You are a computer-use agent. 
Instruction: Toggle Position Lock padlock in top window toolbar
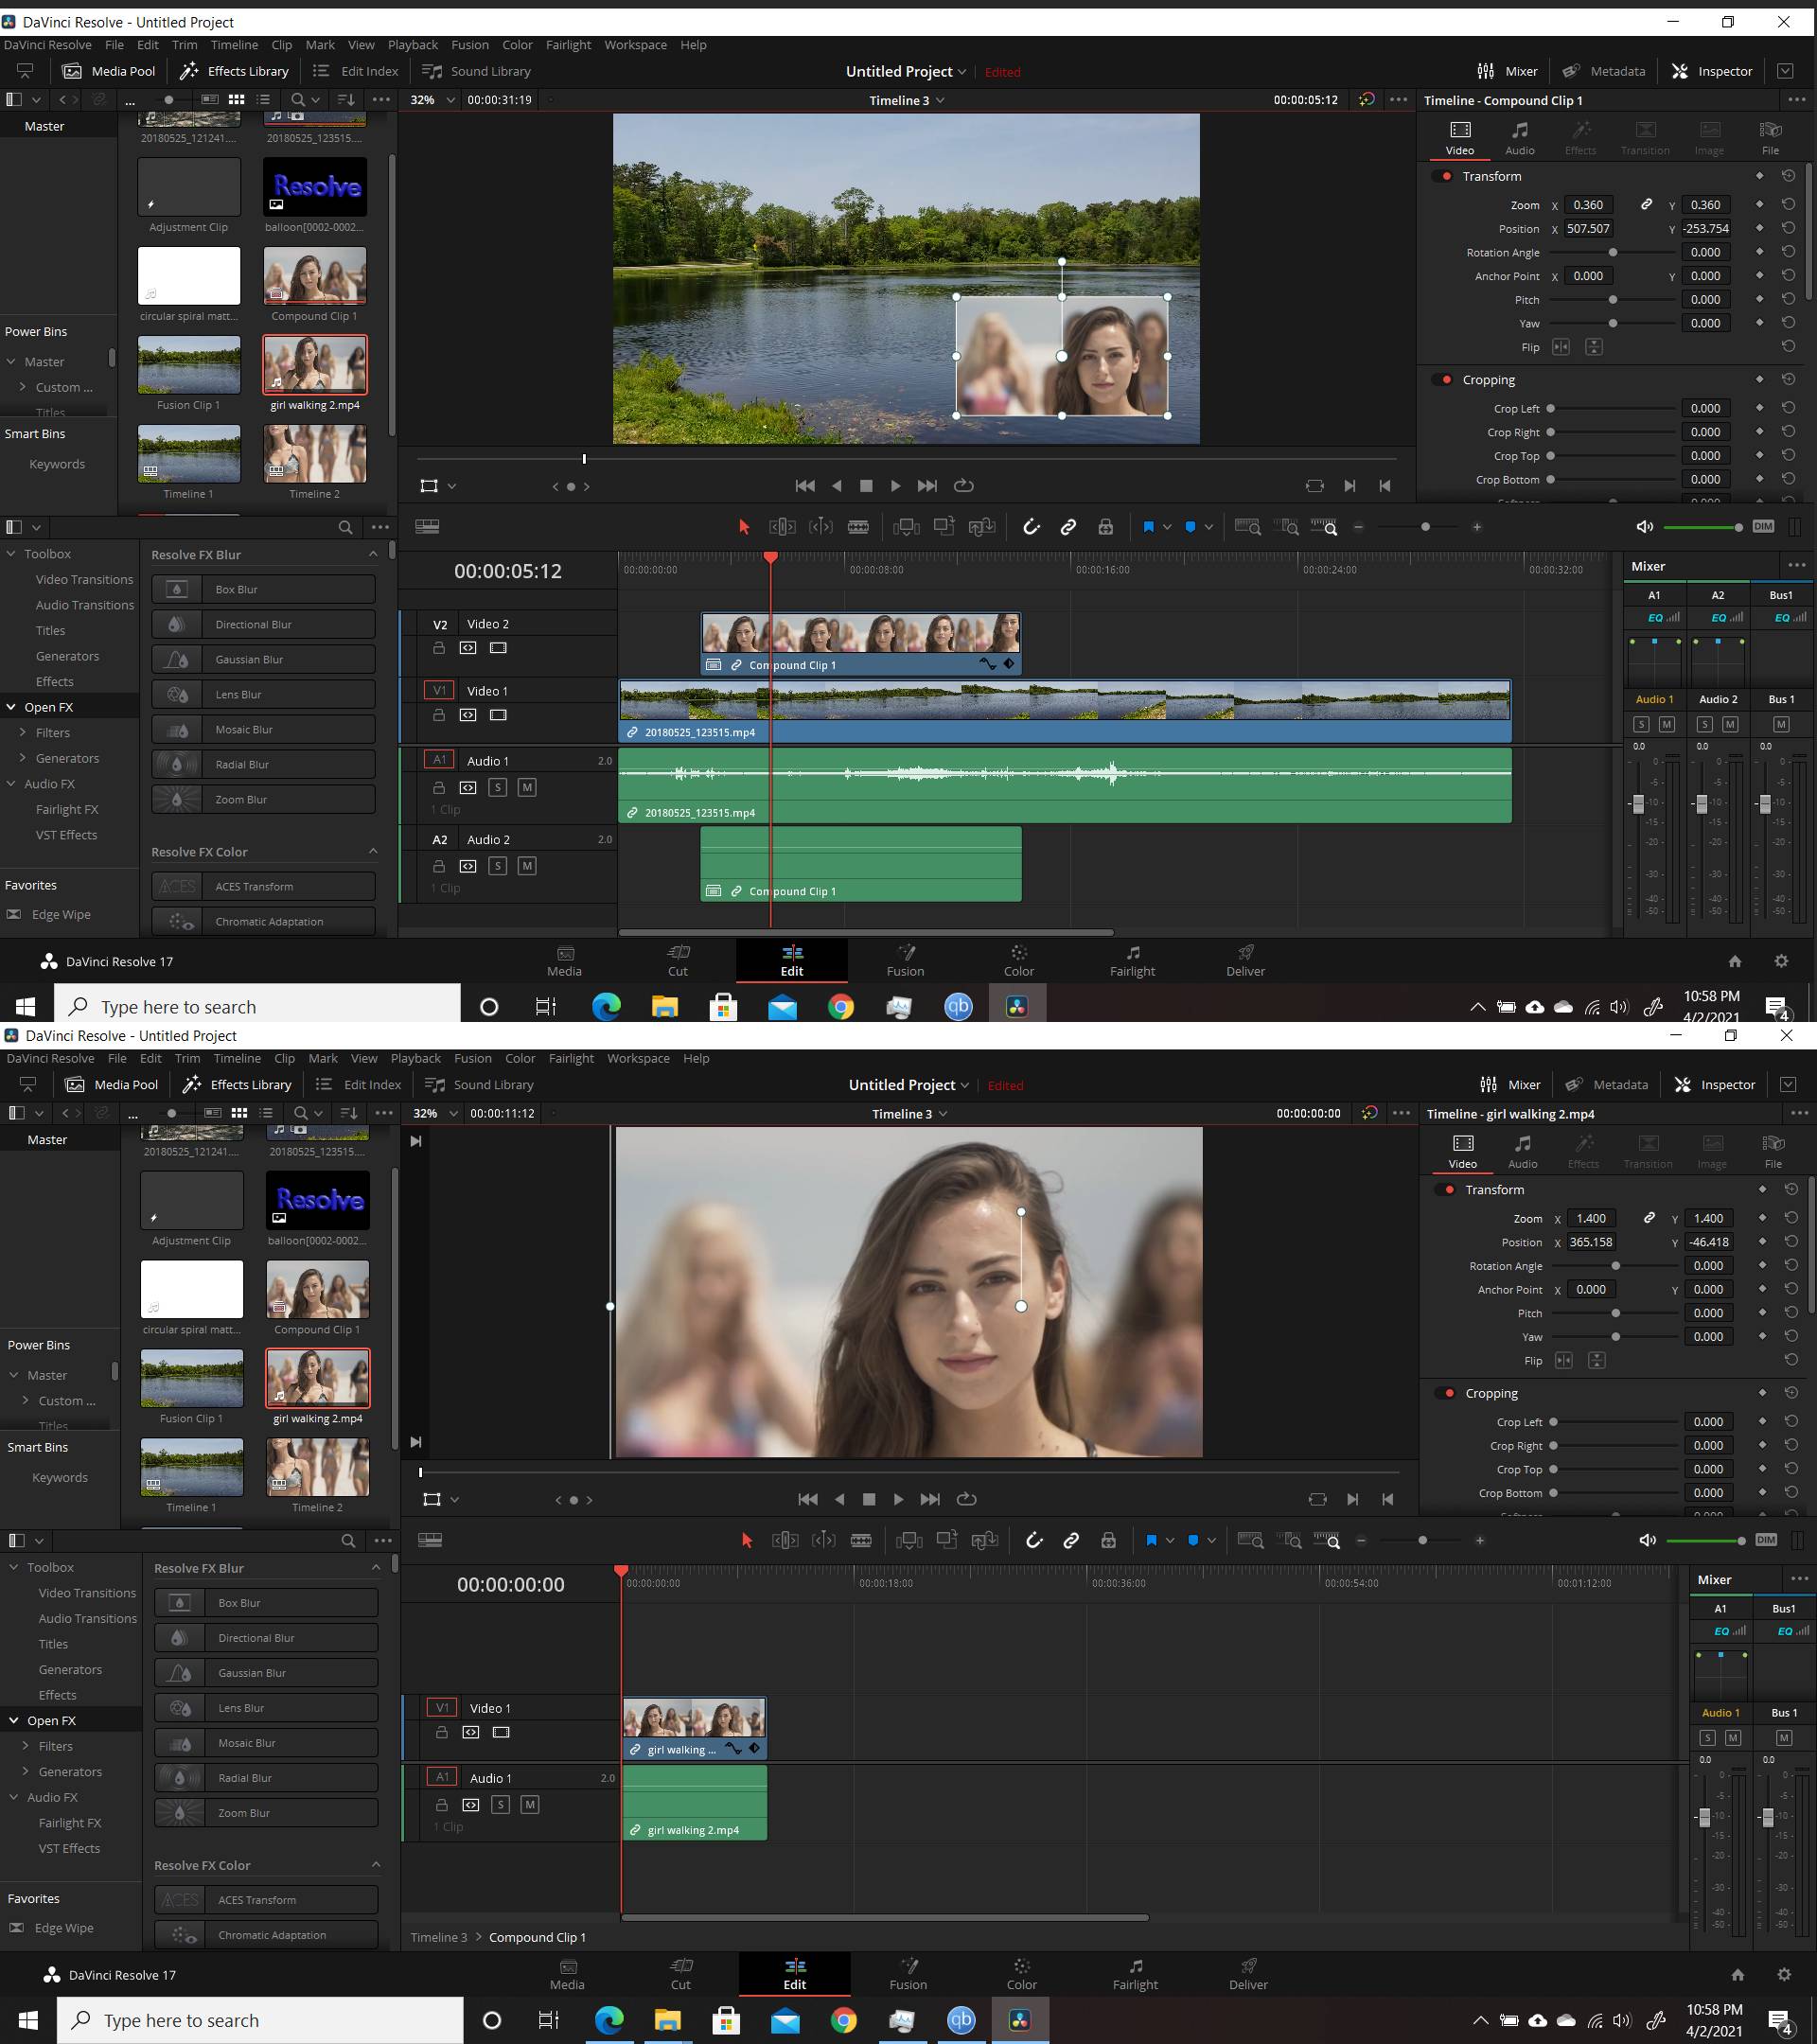click(1105, 527)
